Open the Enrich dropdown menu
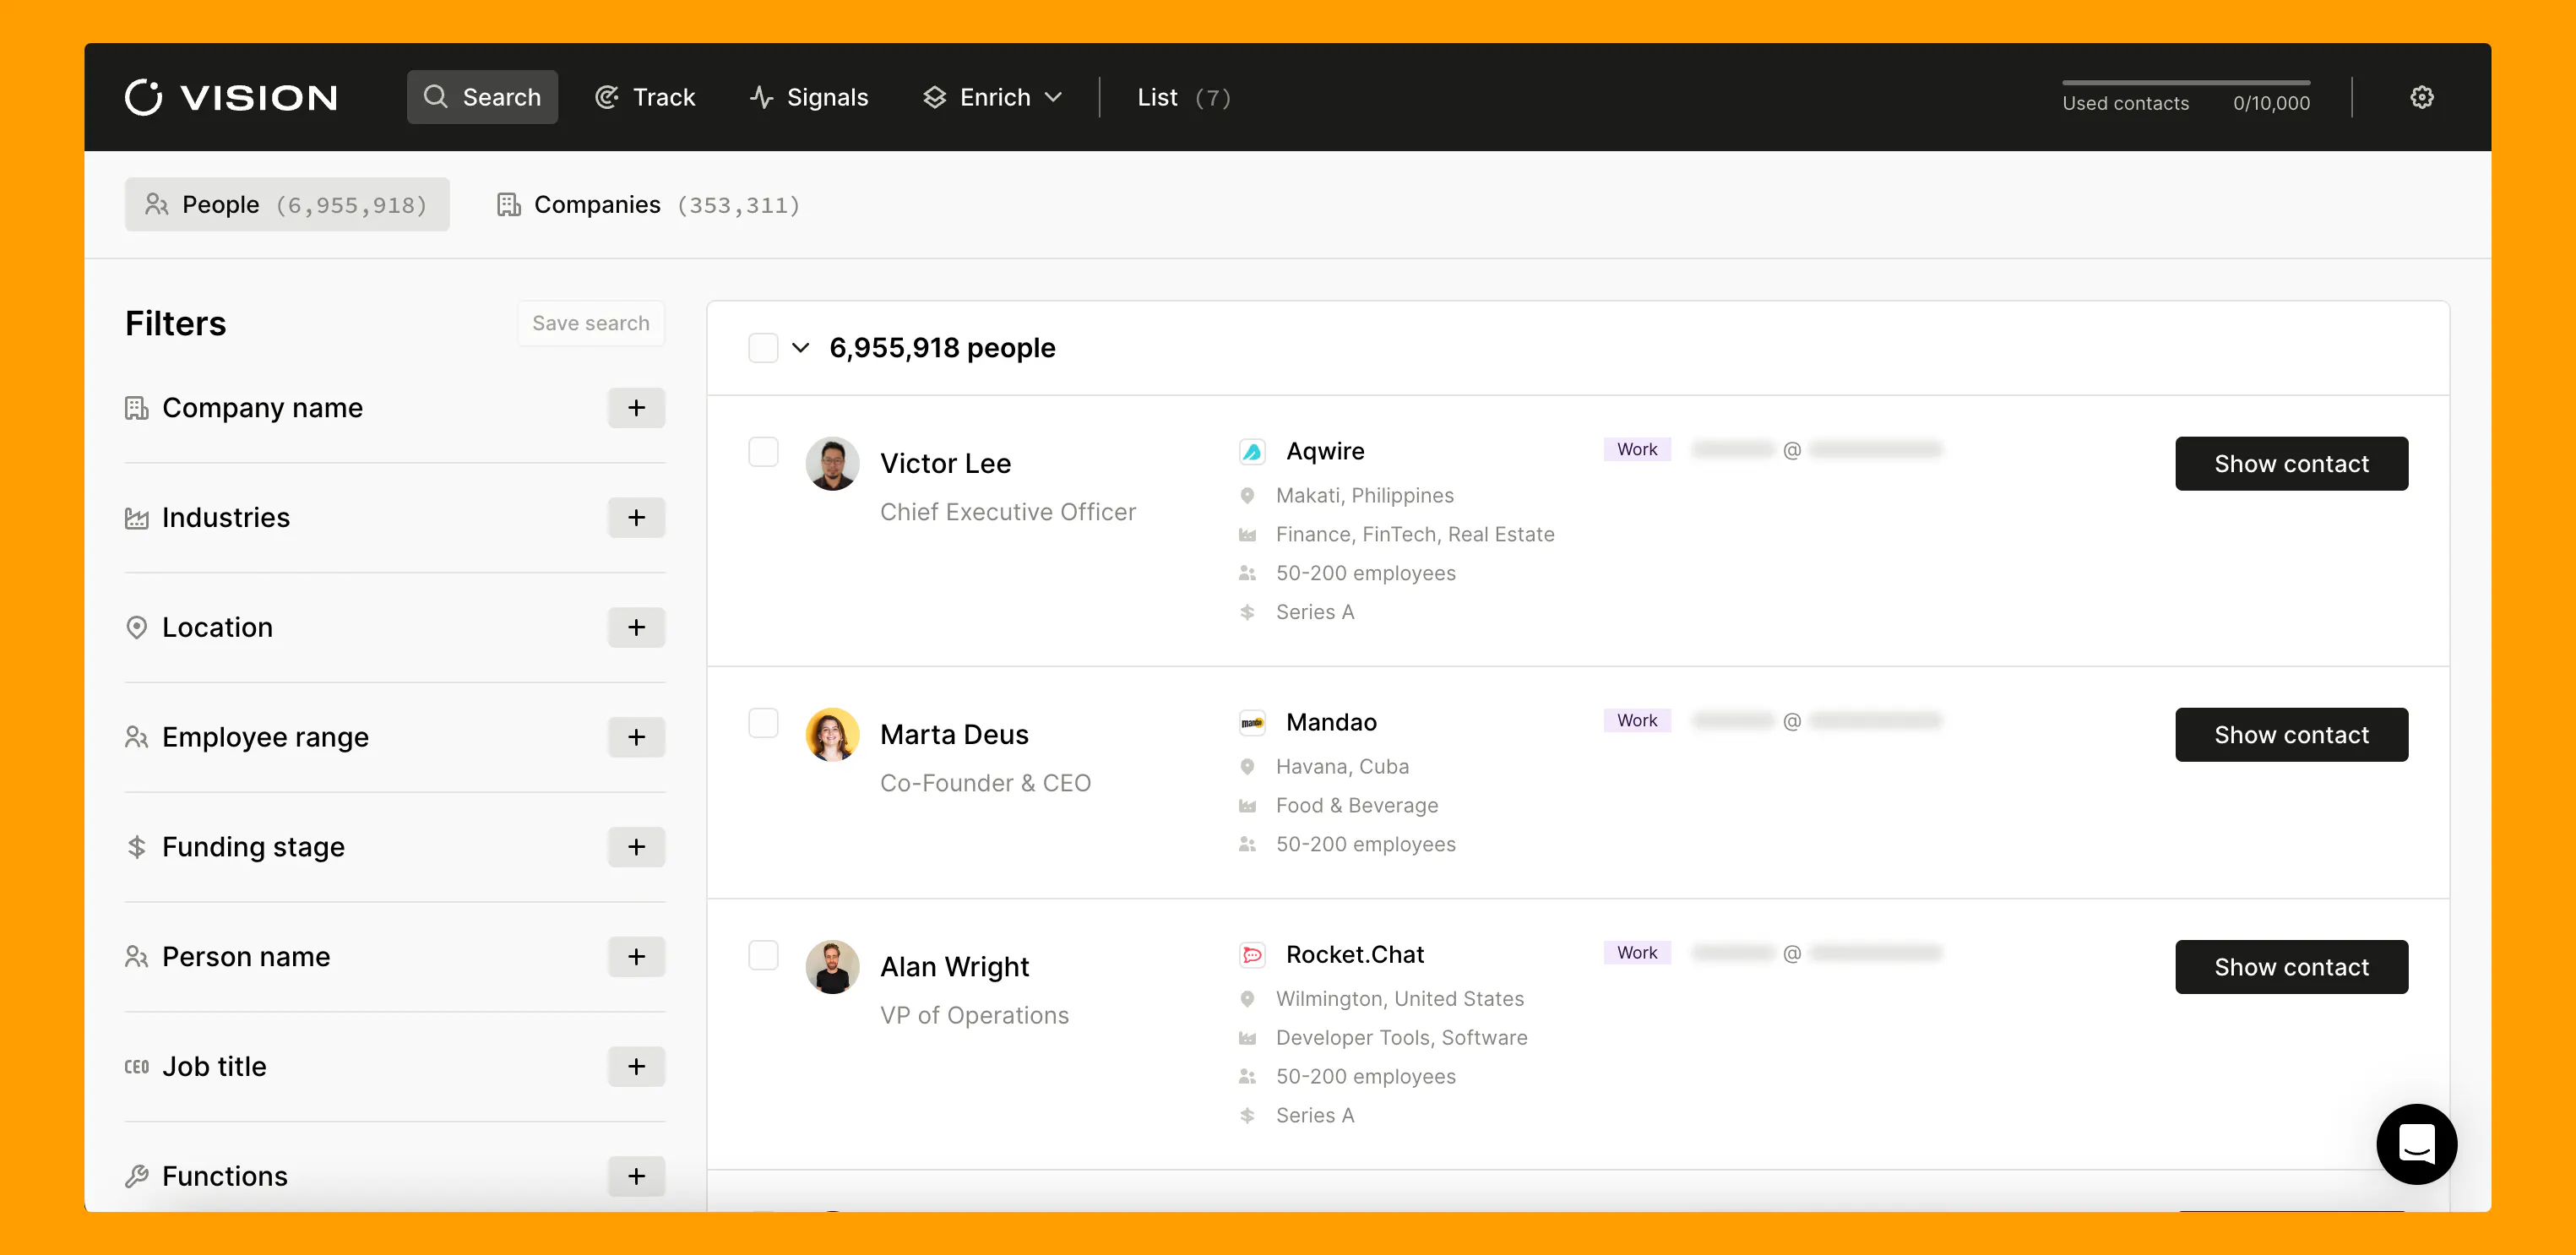This screenshot has height=1255, width=2576. click(992, 97)
